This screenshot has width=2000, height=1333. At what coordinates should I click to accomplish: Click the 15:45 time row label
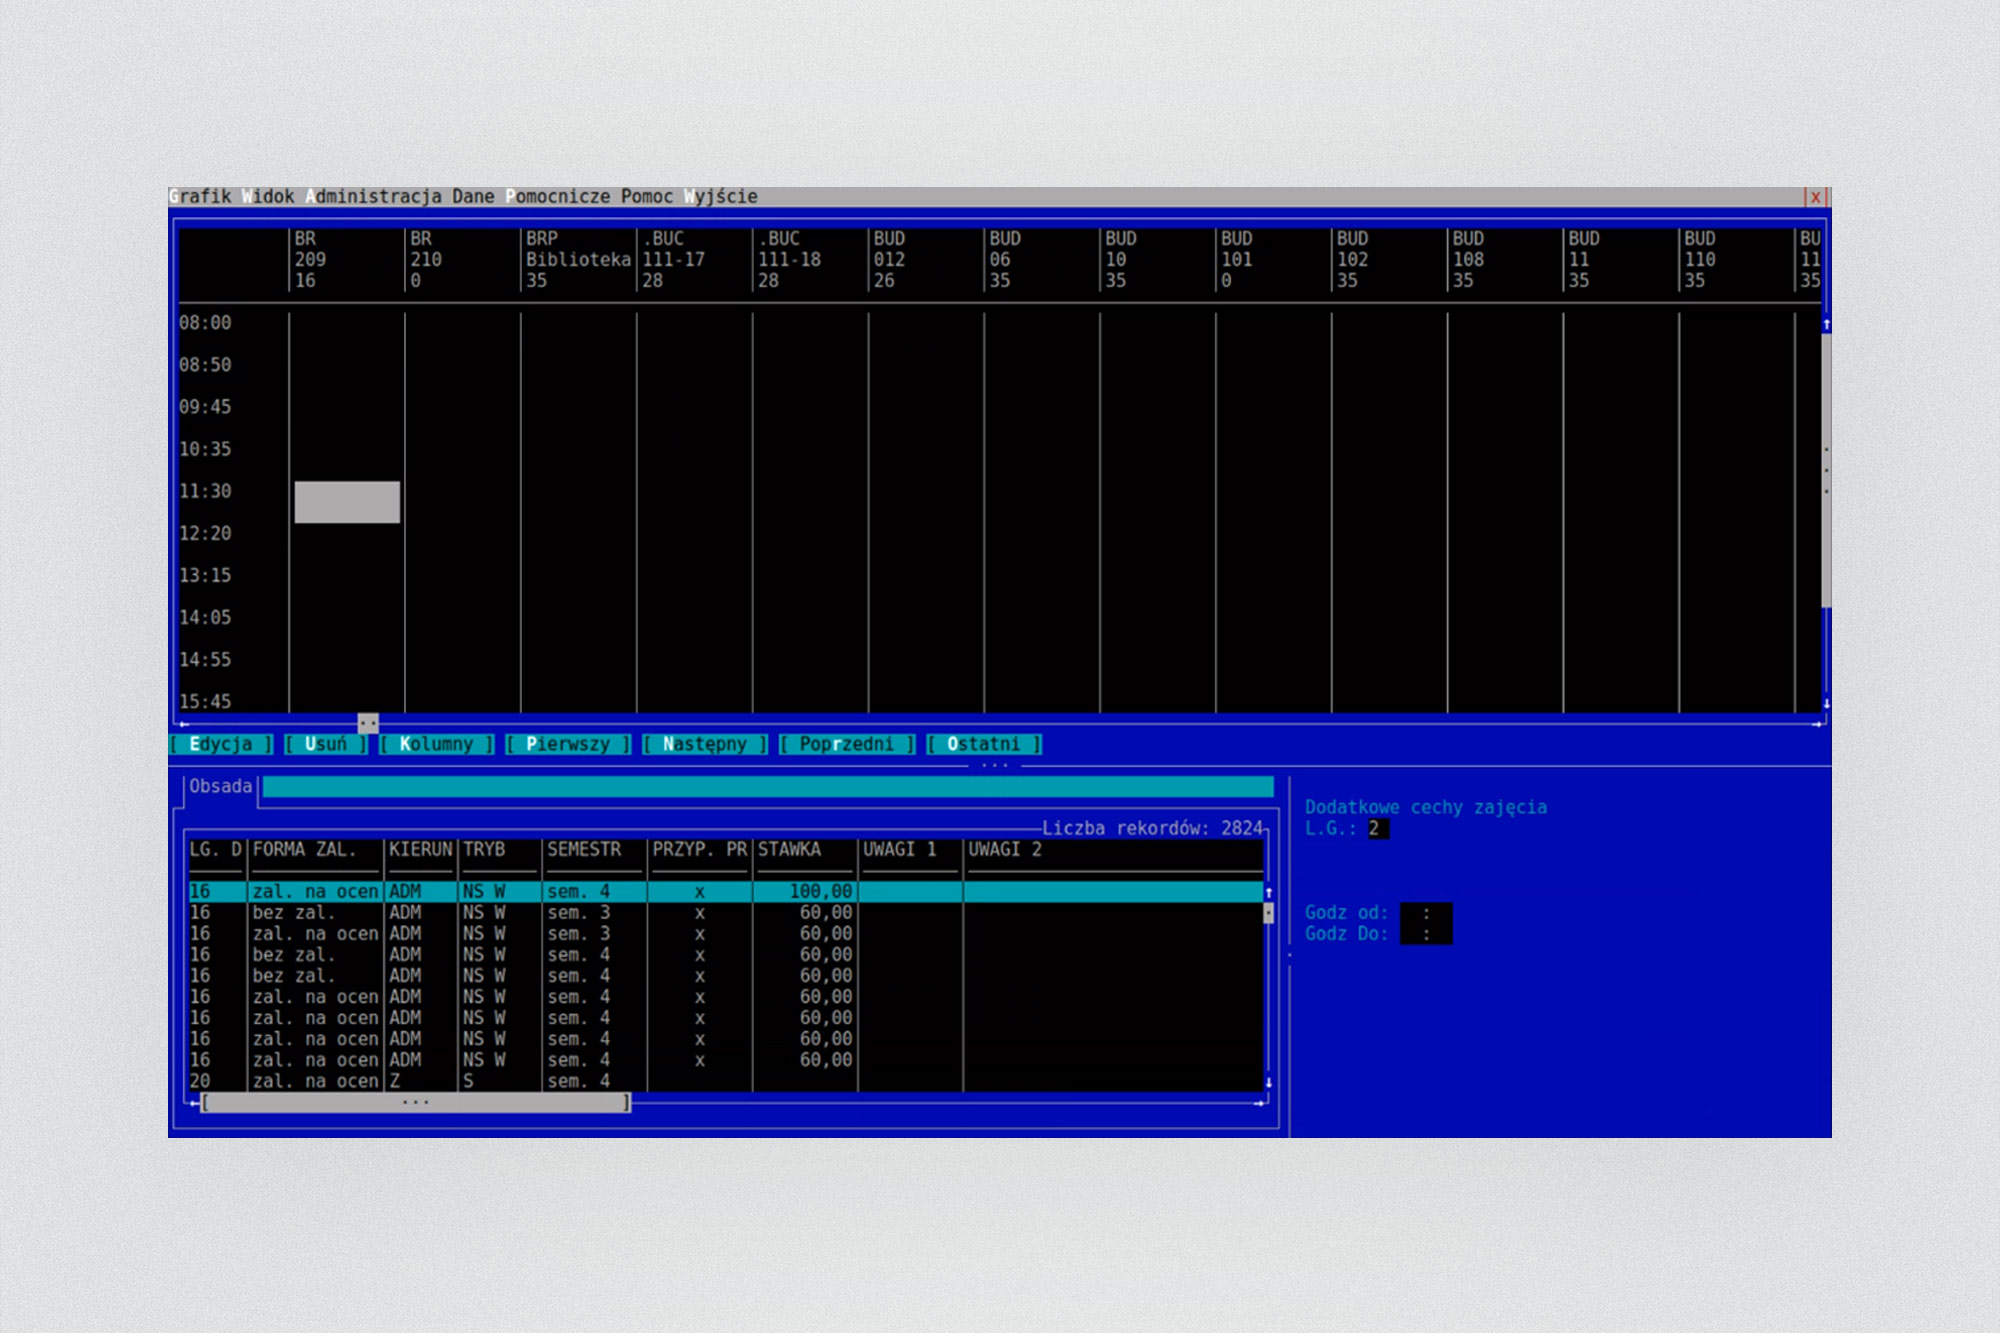205,701
